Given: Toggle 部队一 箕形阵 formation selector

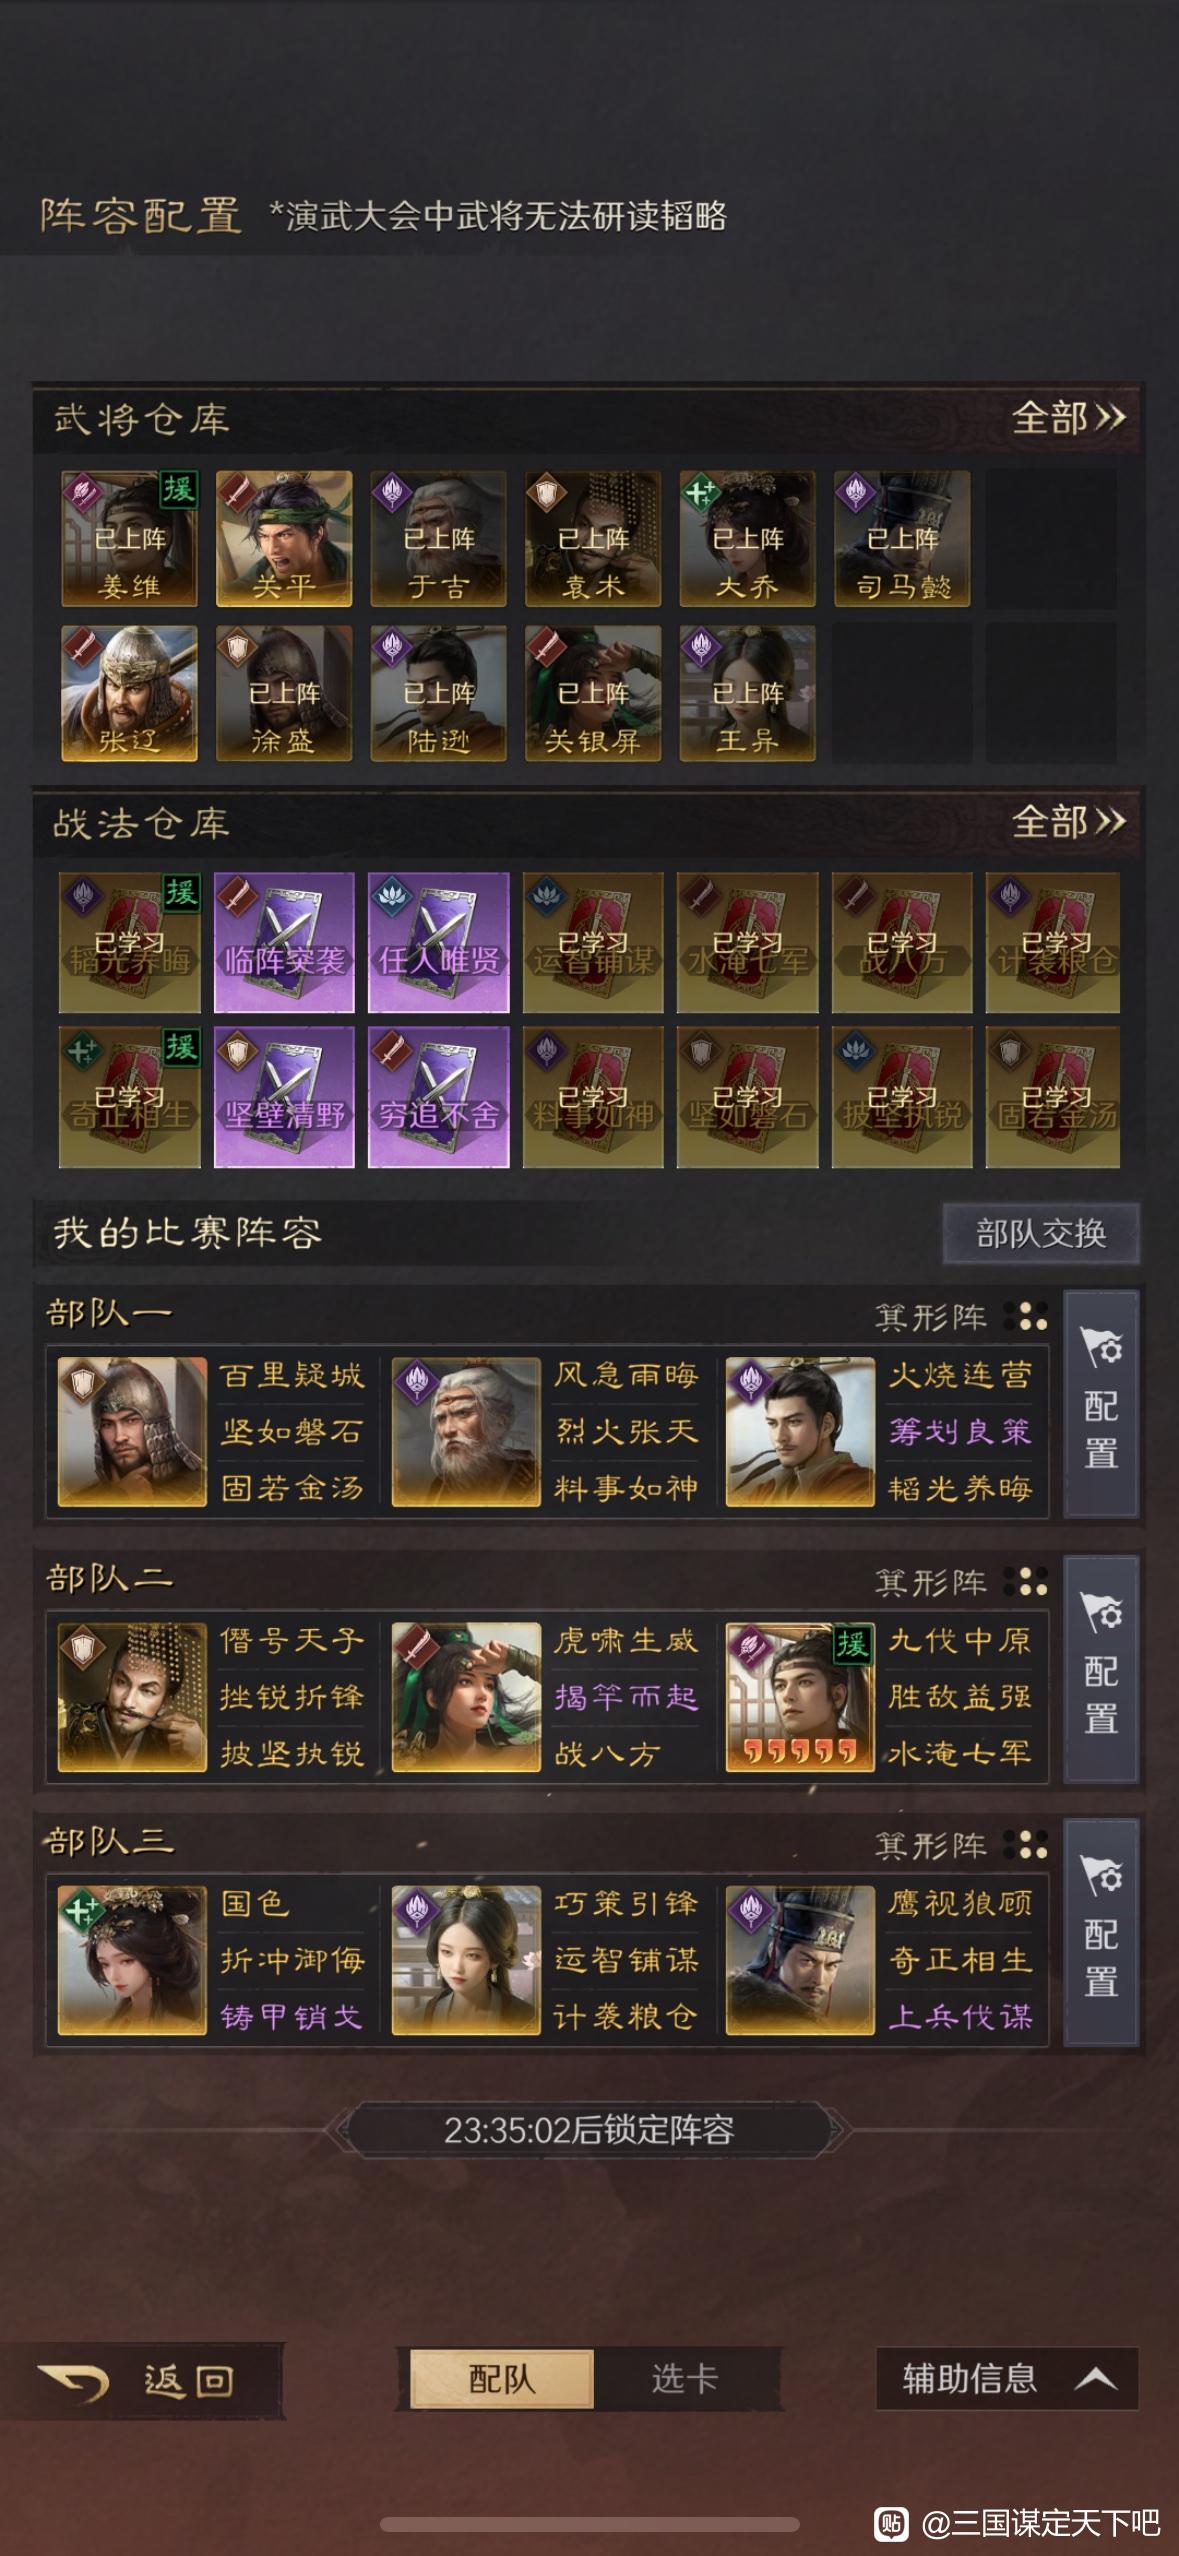Looking at the screenshot, I should pos(961,1317).
